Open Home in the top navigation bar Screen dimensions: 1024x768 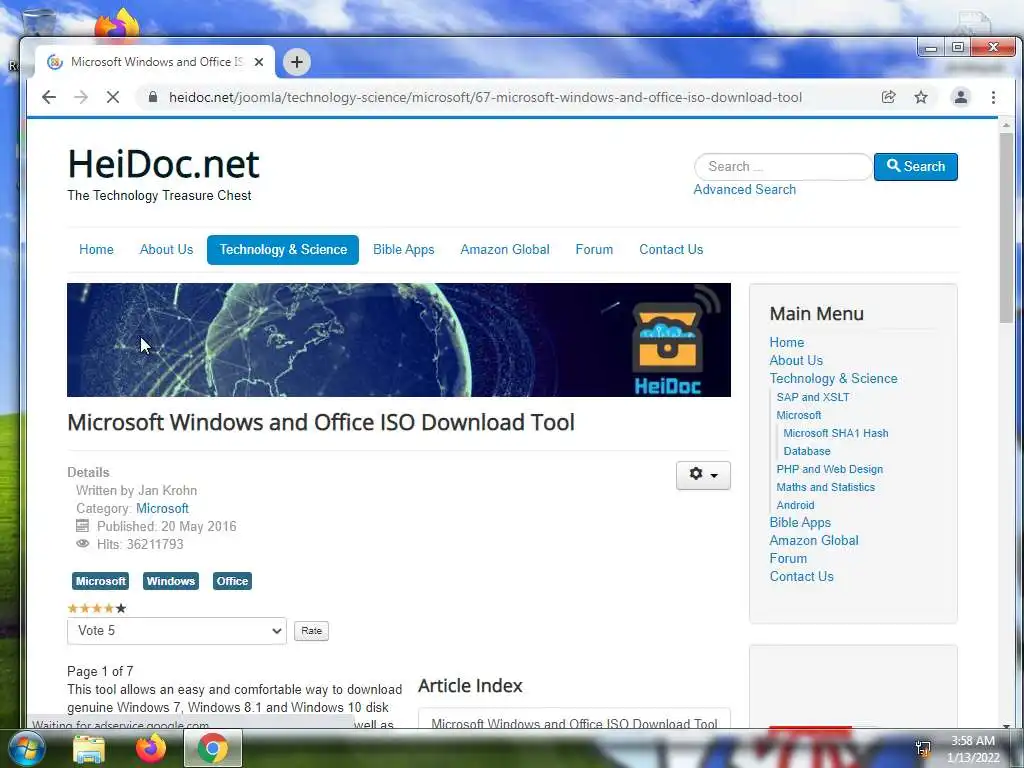pos(96,249)
